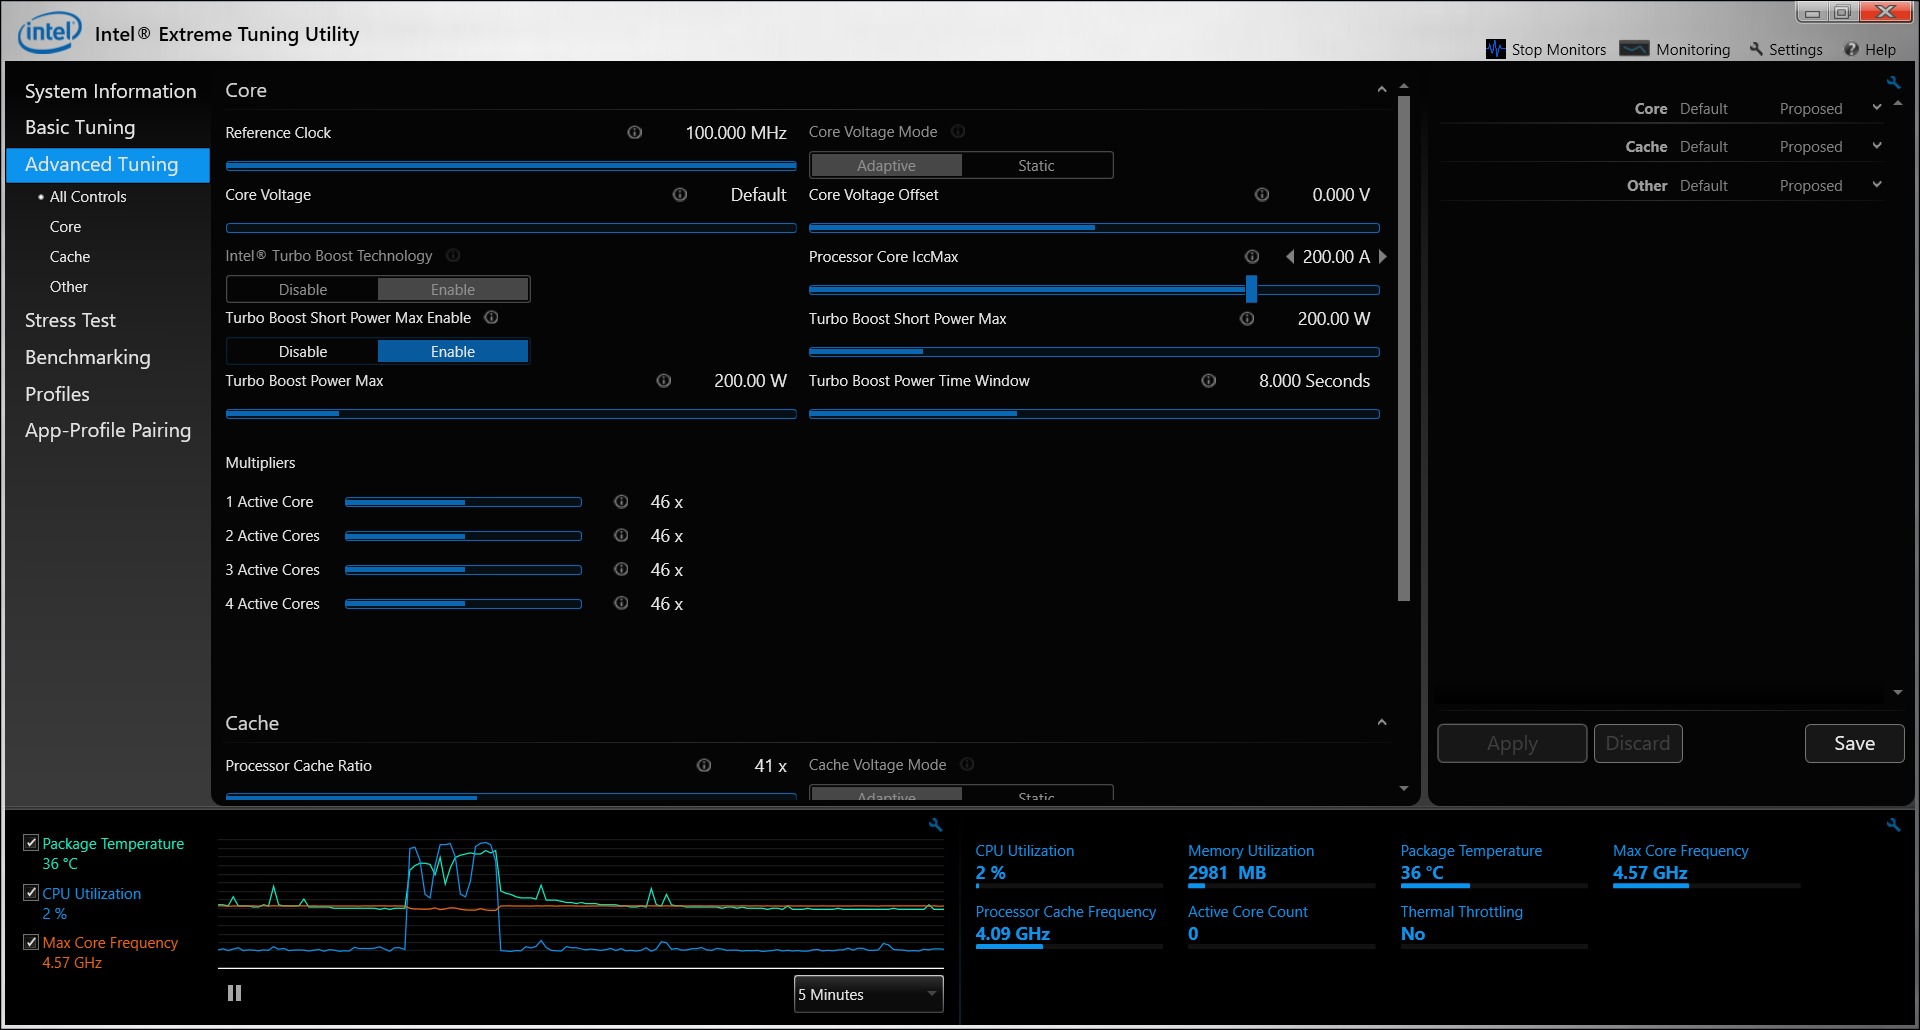This screenshot has width=1920, height=1030.
Task: Open wrench settings for the proposed changes panel
Action: 1893,83
